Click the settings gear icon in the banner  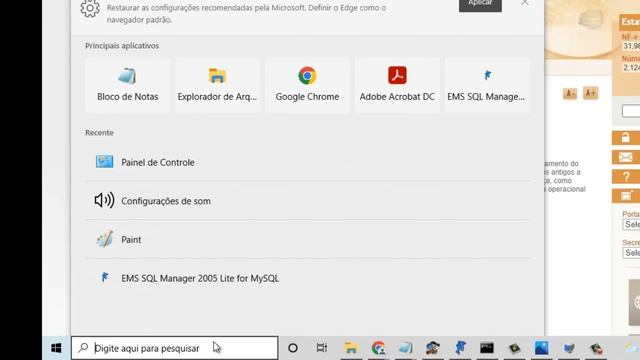click(90, 8)
